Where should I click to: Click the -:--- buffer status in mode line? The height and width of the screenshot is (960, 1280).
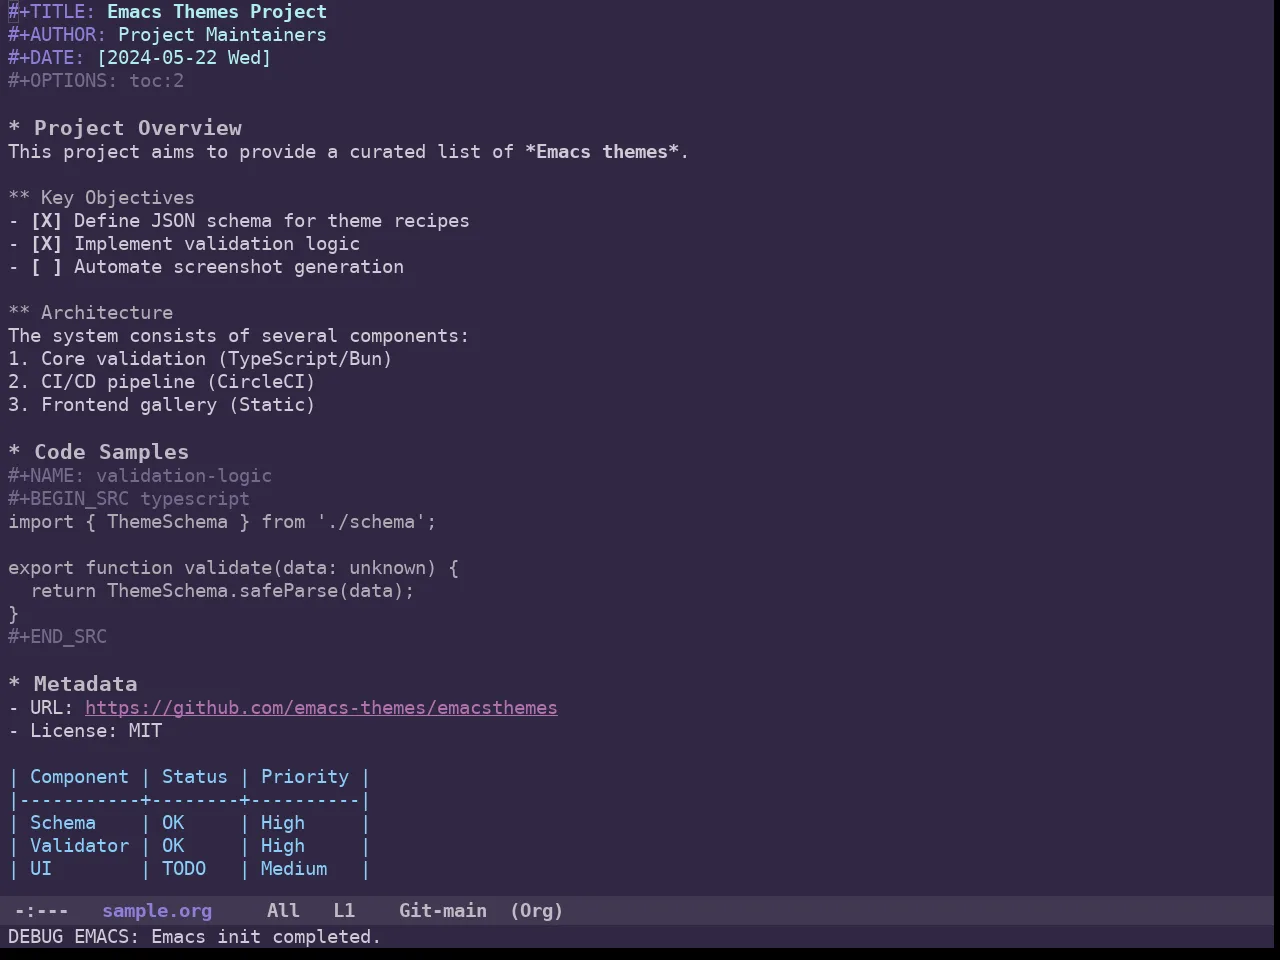point(41,911)
